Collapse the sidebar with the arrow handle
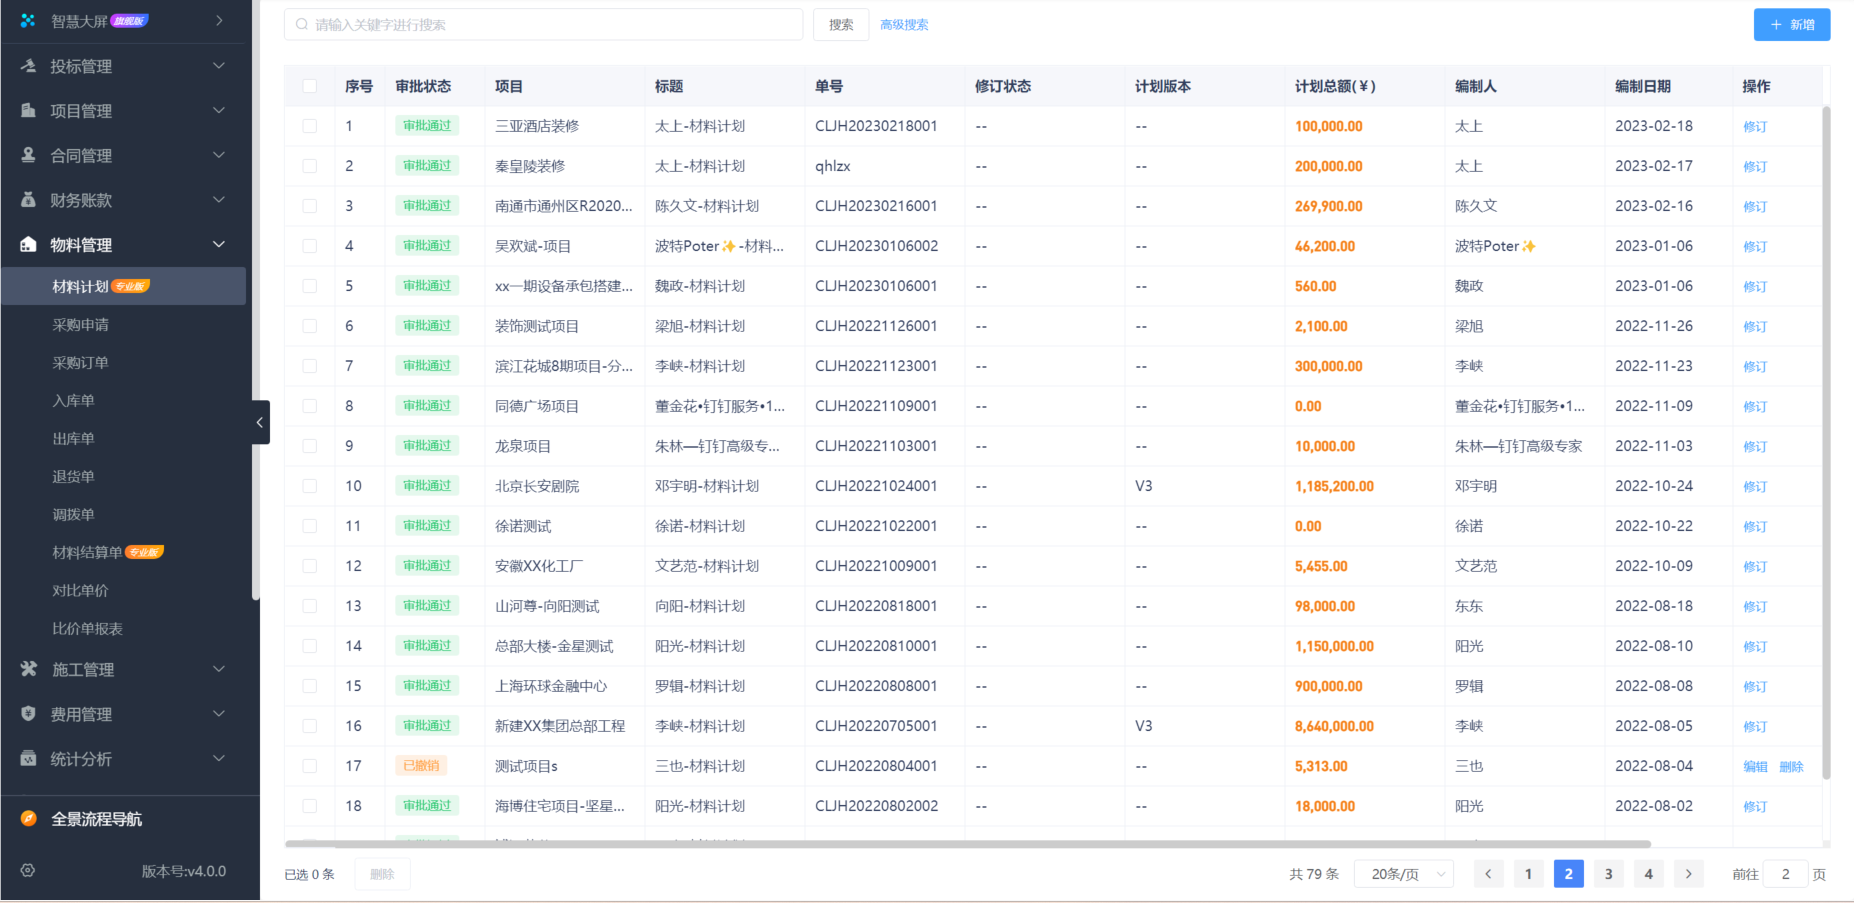Viewport: 1854px width, 903px height. (x=261, y=422)
